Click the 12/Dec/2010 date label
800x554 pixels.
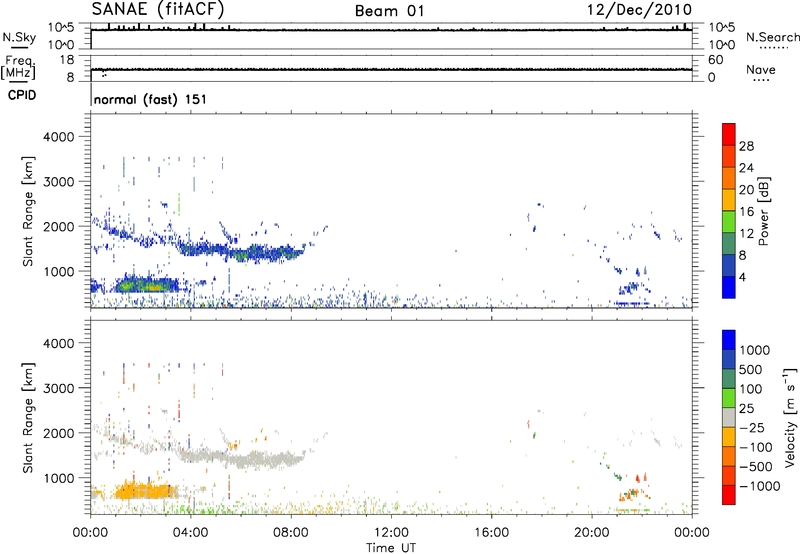(x=639, y=9)
